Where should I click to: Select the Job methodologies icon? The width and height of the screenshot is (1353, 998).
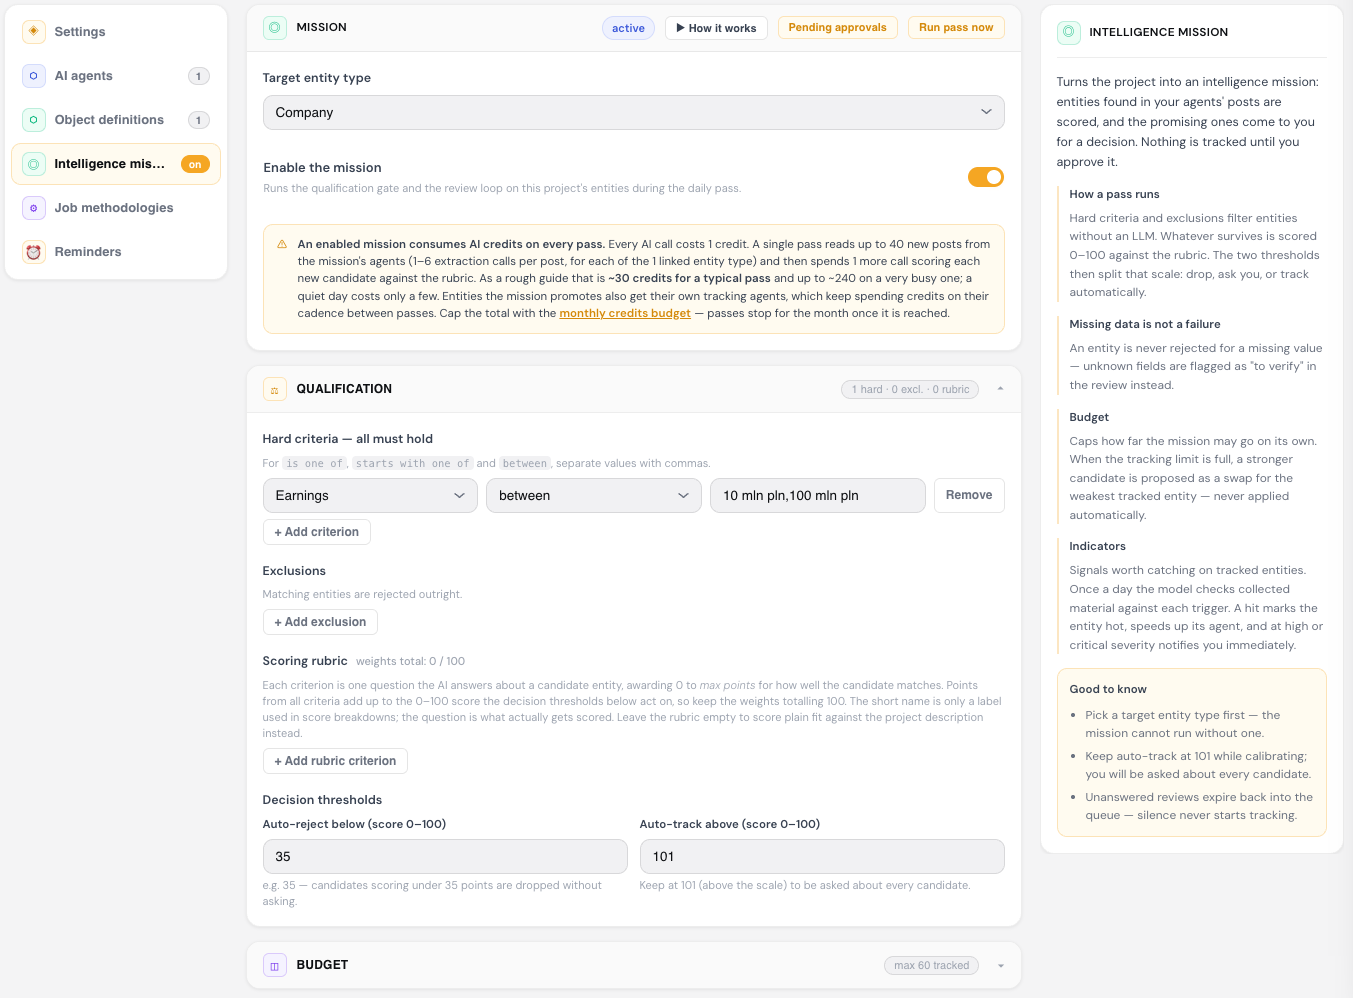click(x=34, y=208)
